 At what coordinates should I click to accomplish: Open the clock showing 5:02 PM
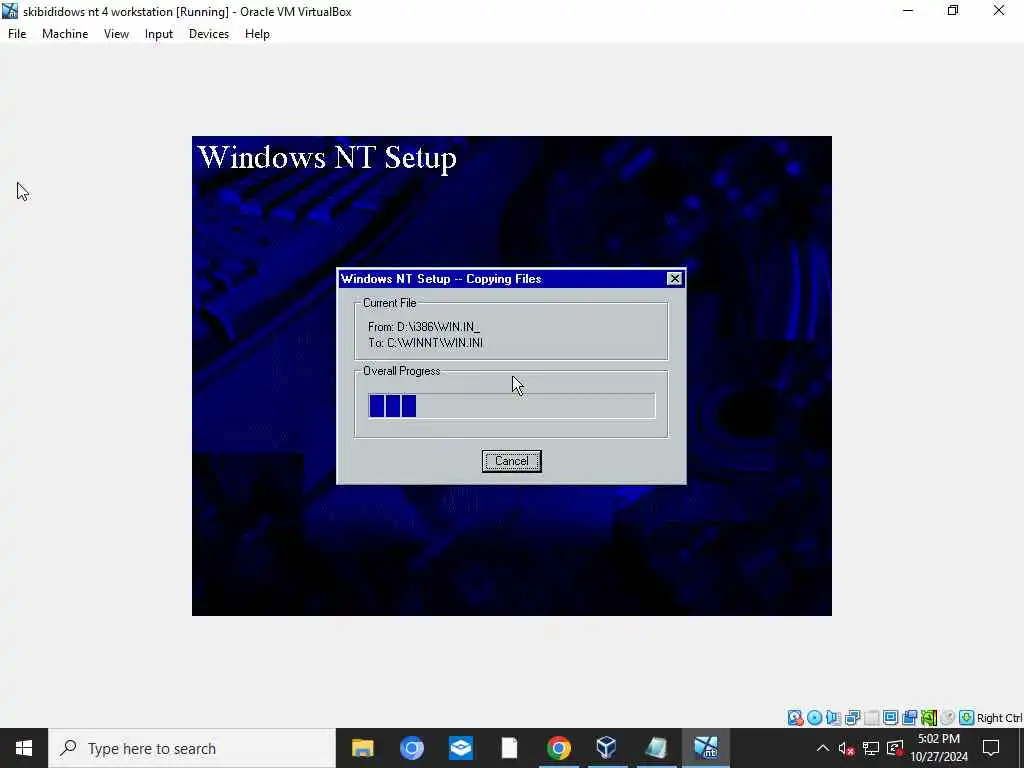coord(938,748)
